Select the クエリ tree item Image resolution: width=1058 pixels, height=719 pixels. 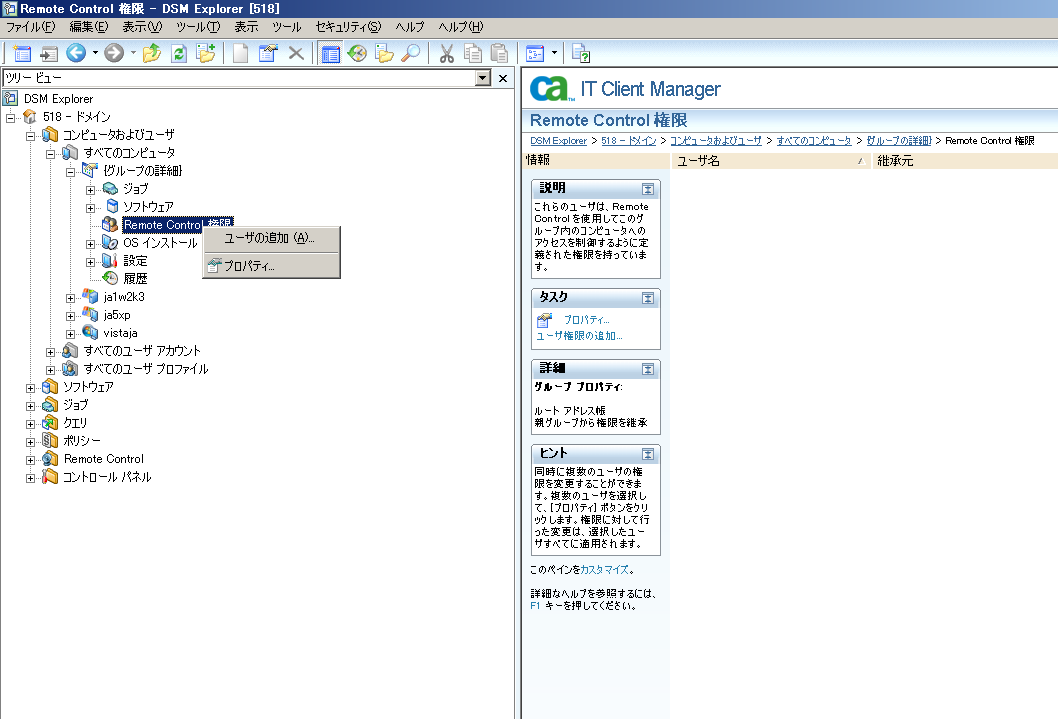click(75, 423)
